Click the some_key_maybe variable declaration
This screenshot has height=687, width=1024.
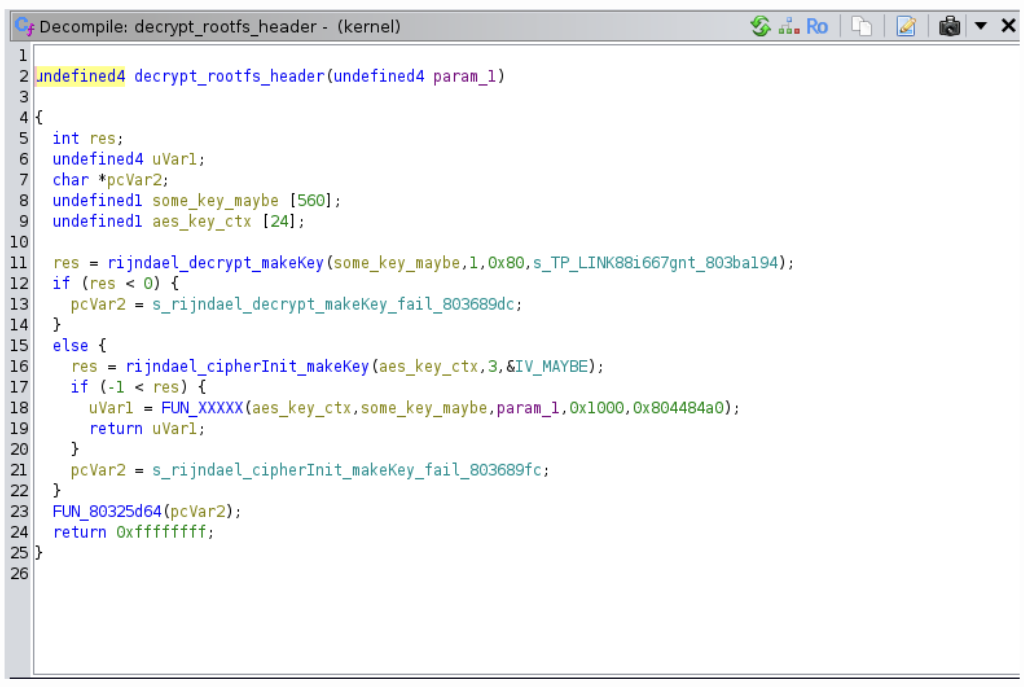point(215,200)
